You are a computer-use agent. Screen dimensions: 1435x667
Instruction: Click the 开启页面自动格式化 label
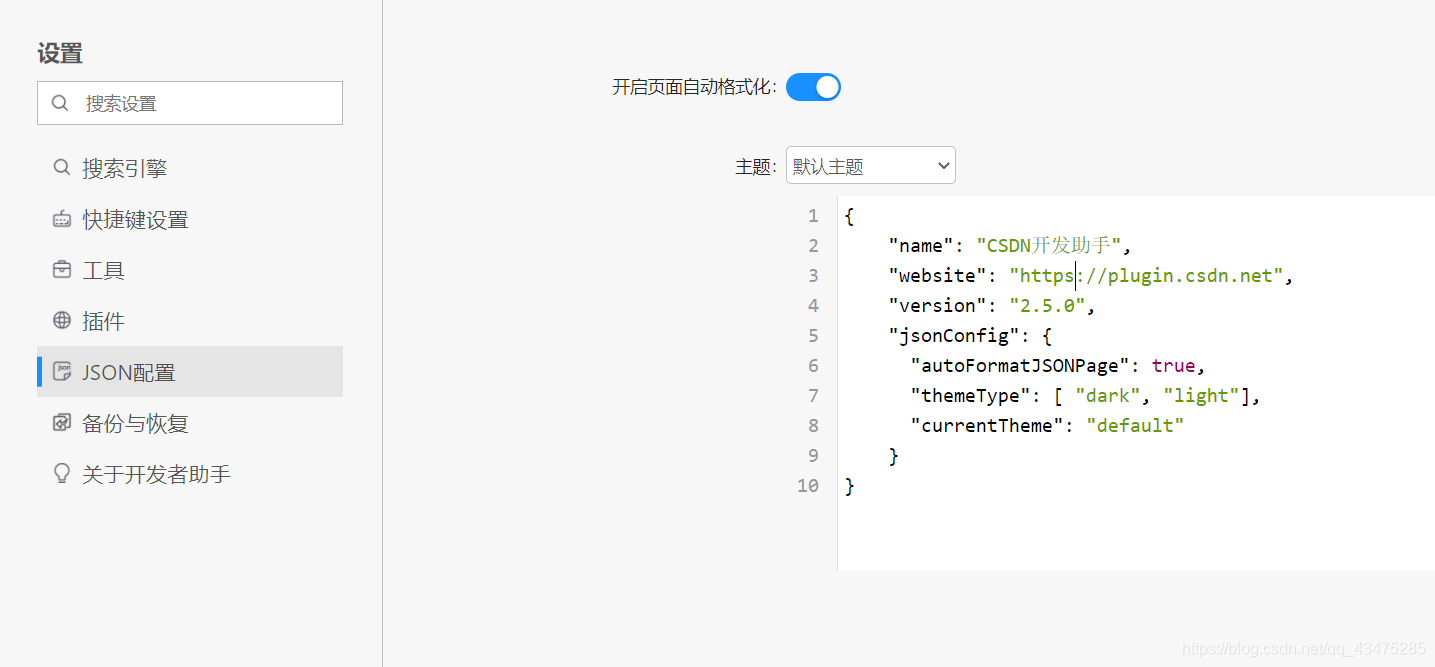click(x=695, y=87)
